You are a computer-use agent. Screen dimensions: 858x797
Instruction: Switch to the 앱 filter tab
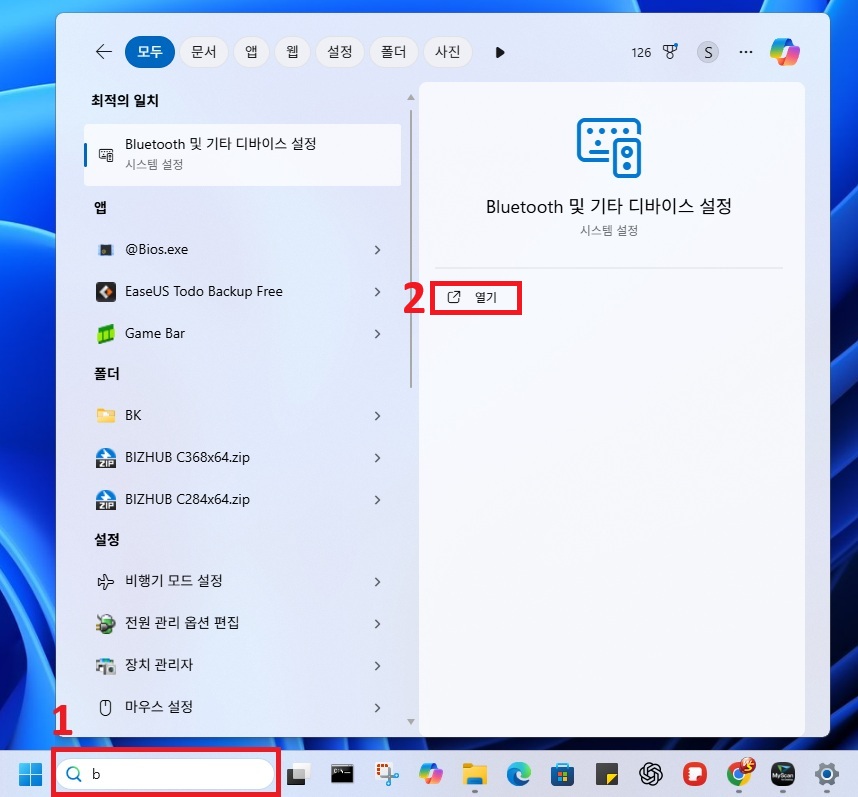251,52
